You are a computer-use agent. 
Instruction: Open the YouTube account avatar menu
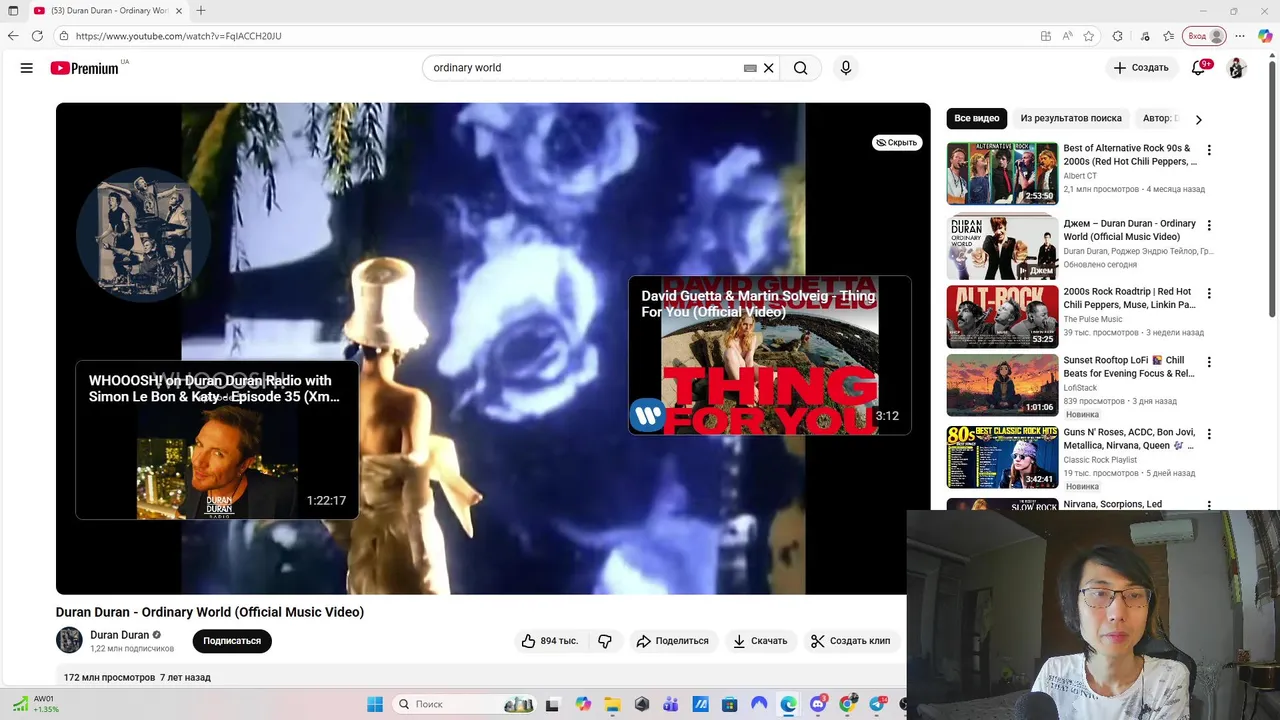(x=1237, y=68)
